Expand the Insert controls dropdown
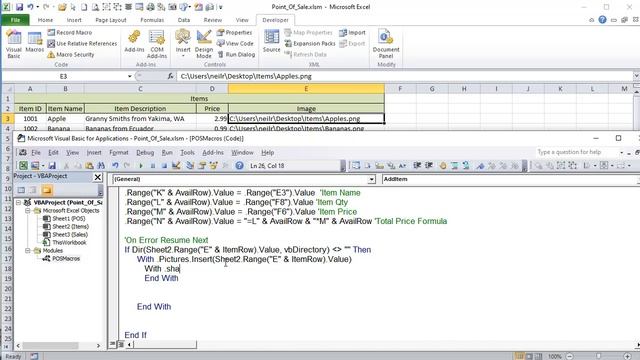640x360 pixels. pyautogui.click(x=183, y=44)
